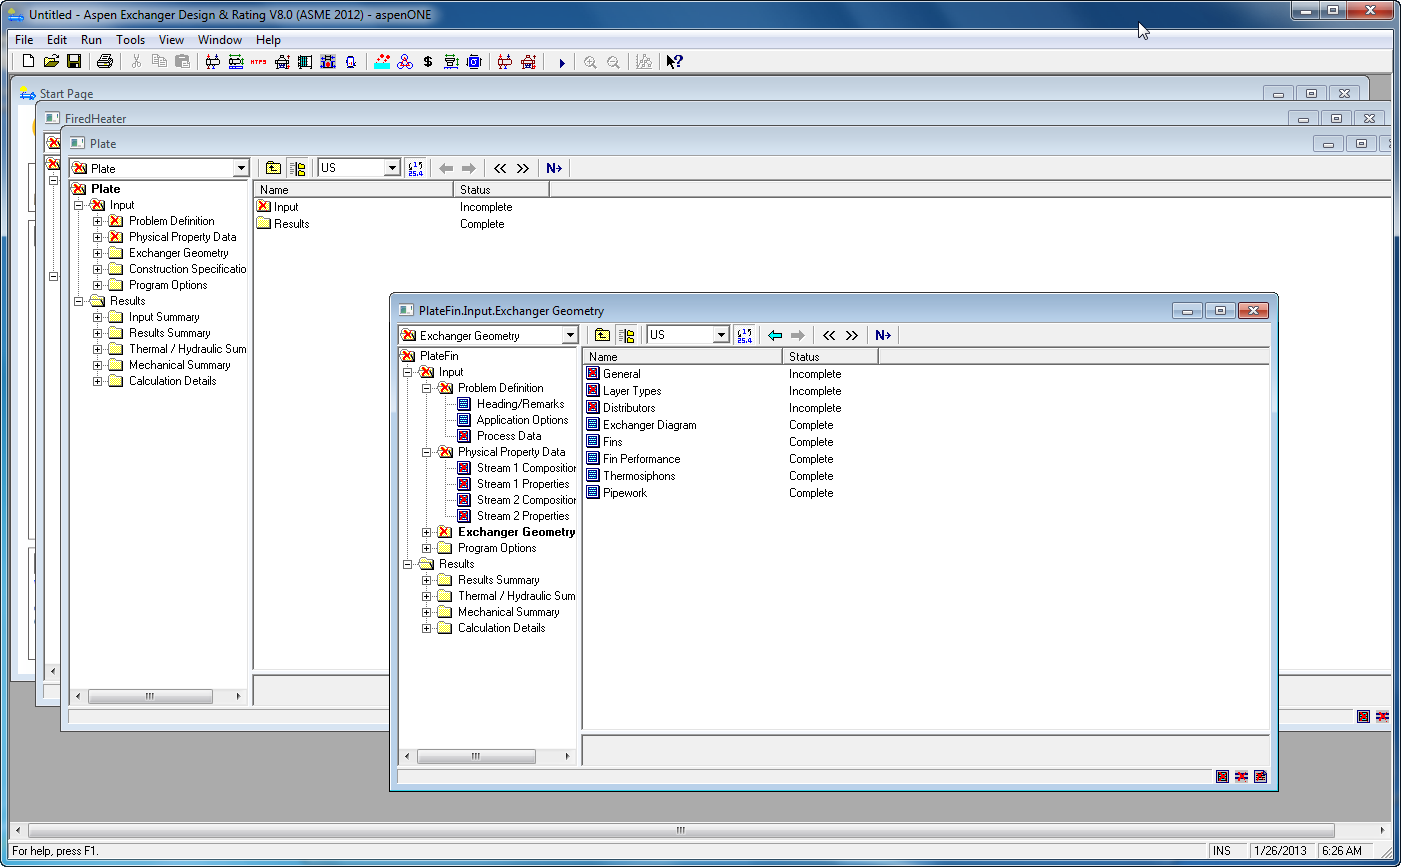This screenshot has width=1401, height=867.
Task: Click the Print icon in main toolbar
Action: point(105,61)
